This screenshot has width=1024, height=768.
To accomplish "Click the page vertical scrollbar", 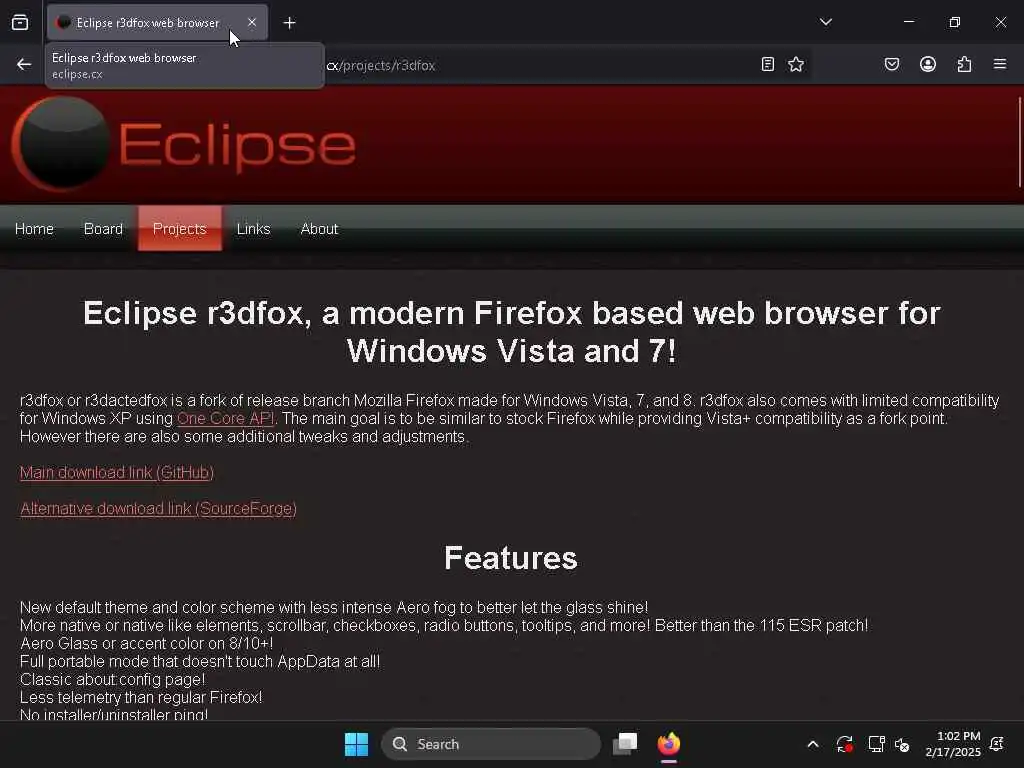I will (1019, 141).
